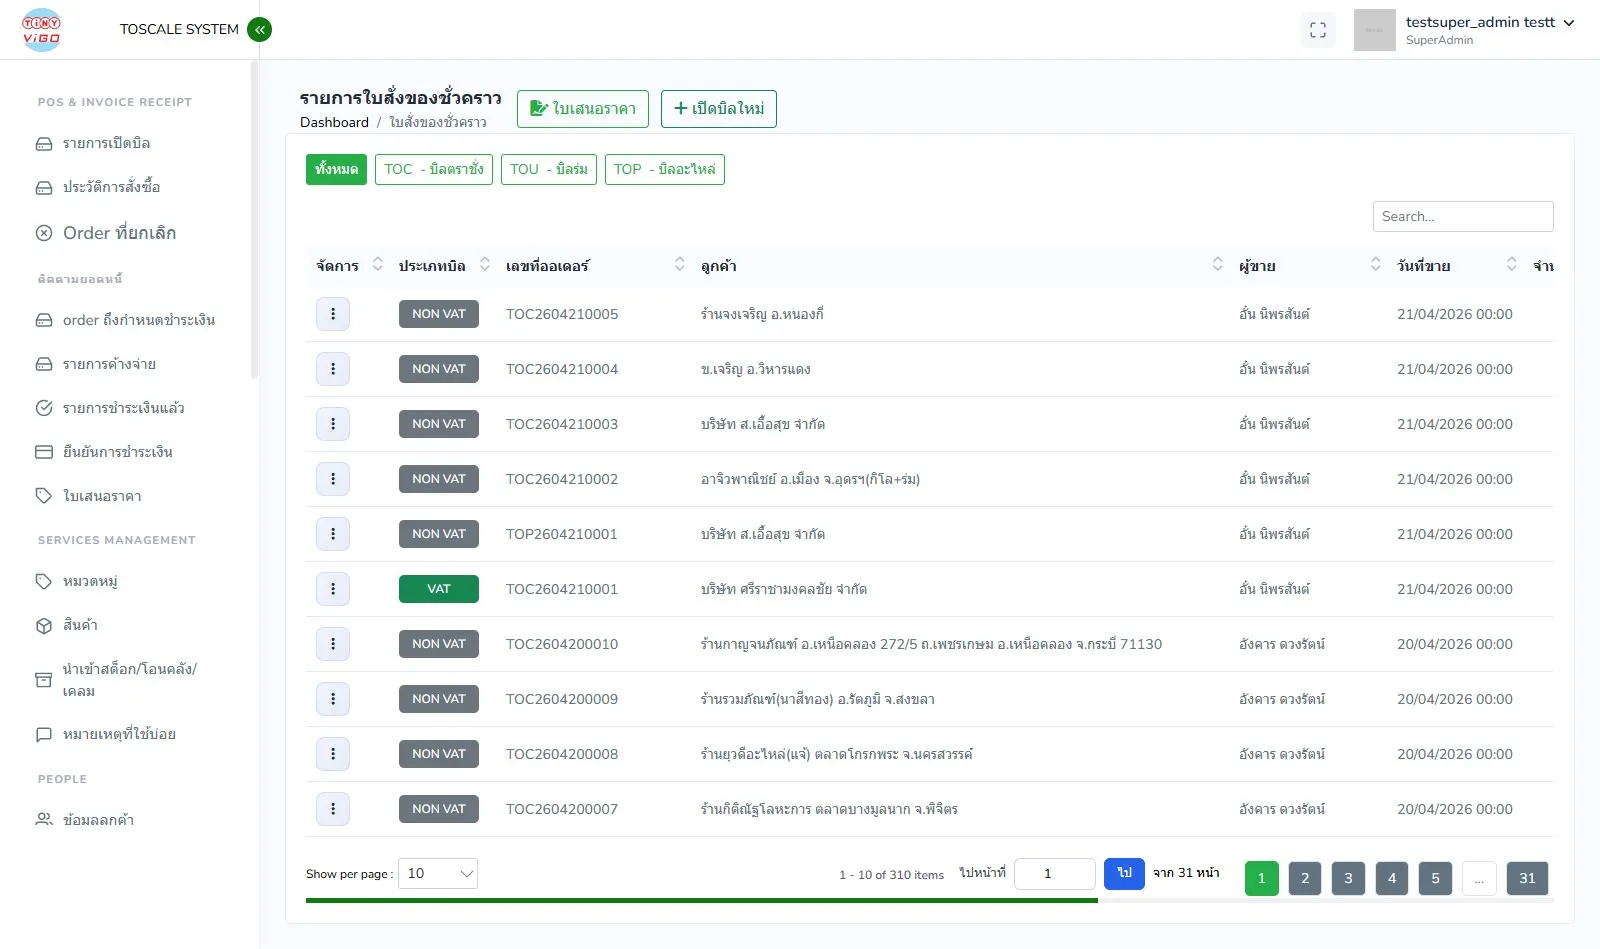This screenshot has width=1600, height=949.
Task: Filter by TOC - บิลตราชั่ง tab
Action: [433, 169]
